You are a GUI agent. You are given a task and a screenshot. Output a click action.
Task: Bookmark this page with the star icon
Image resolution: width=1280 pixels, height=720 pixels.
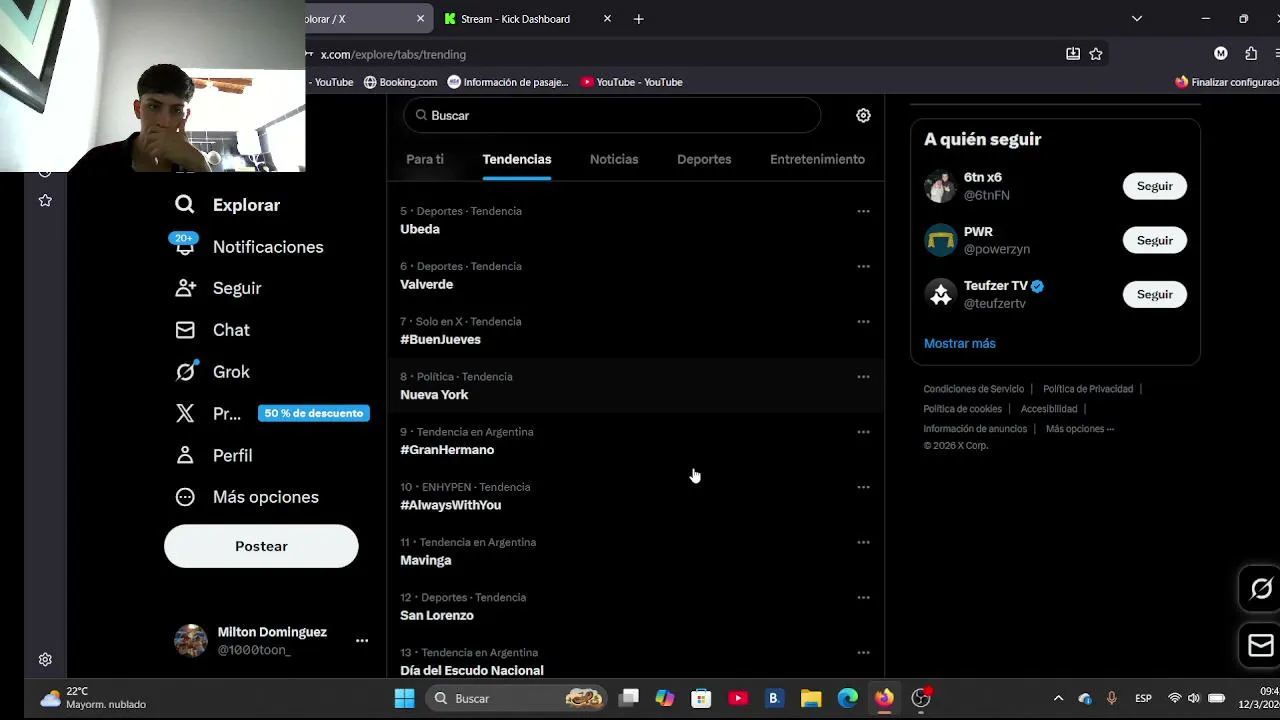(x=1096, y=54)
